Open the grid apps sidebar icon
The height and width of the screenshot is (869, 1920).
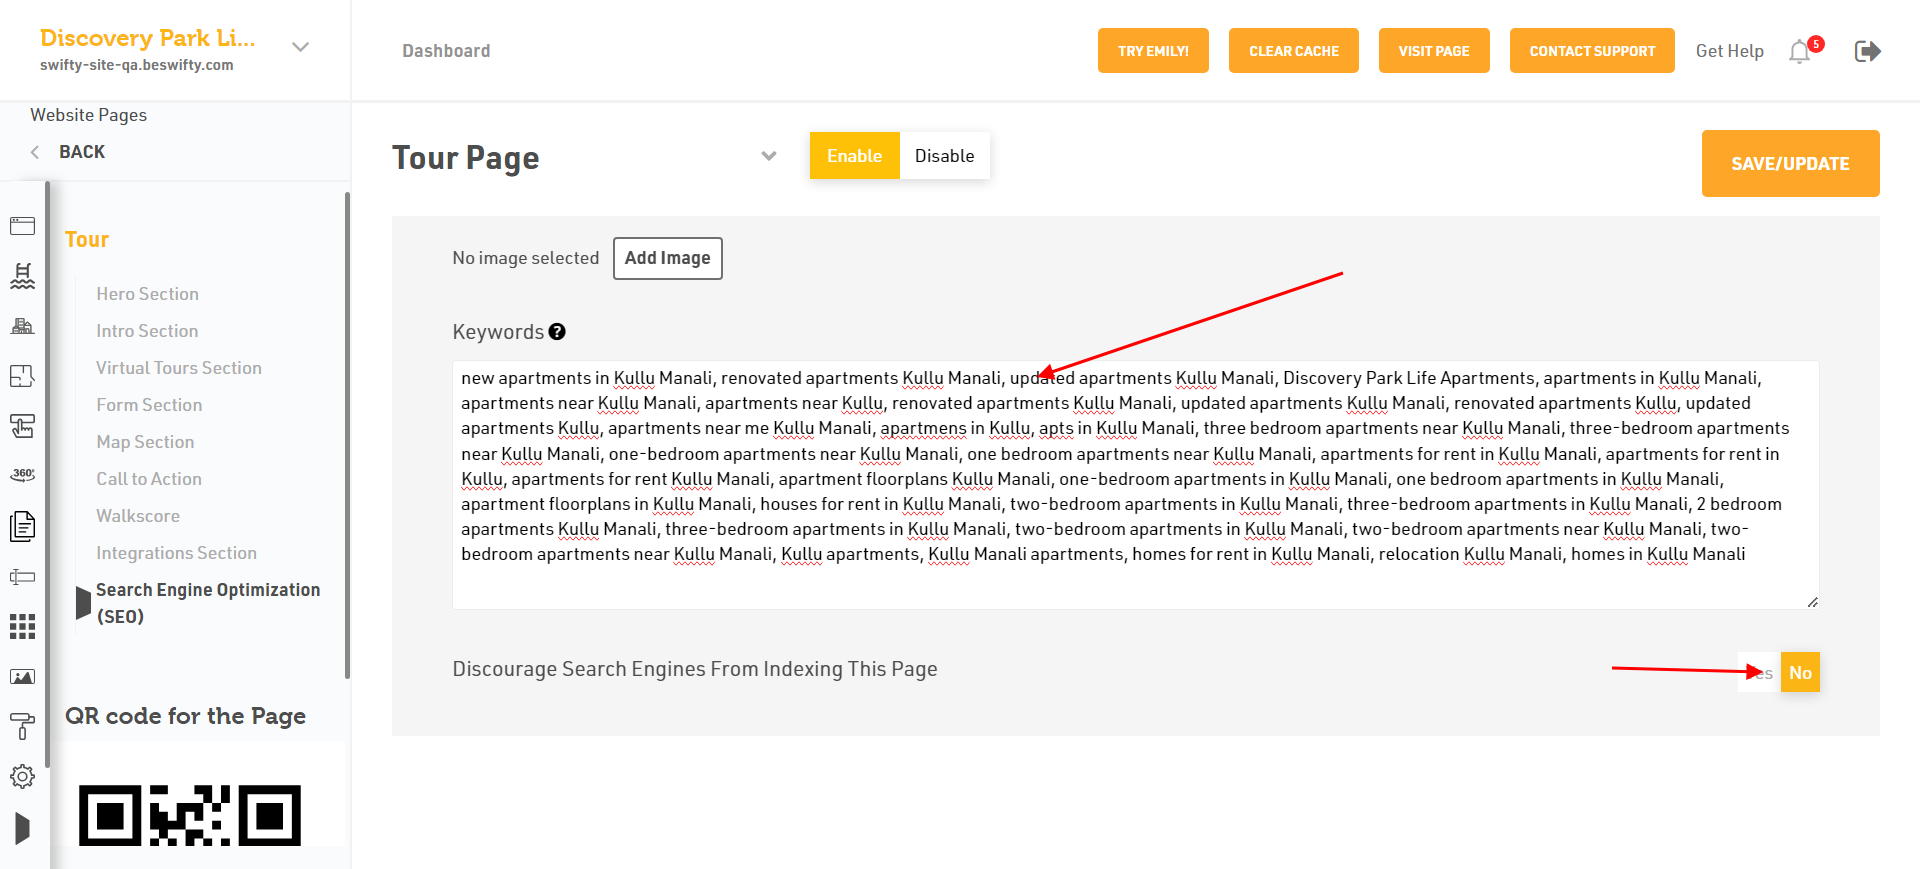22,627
